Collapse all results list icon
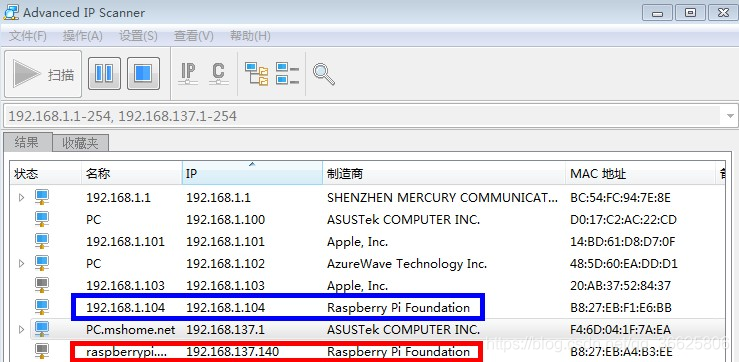 (x=287, y=74)
